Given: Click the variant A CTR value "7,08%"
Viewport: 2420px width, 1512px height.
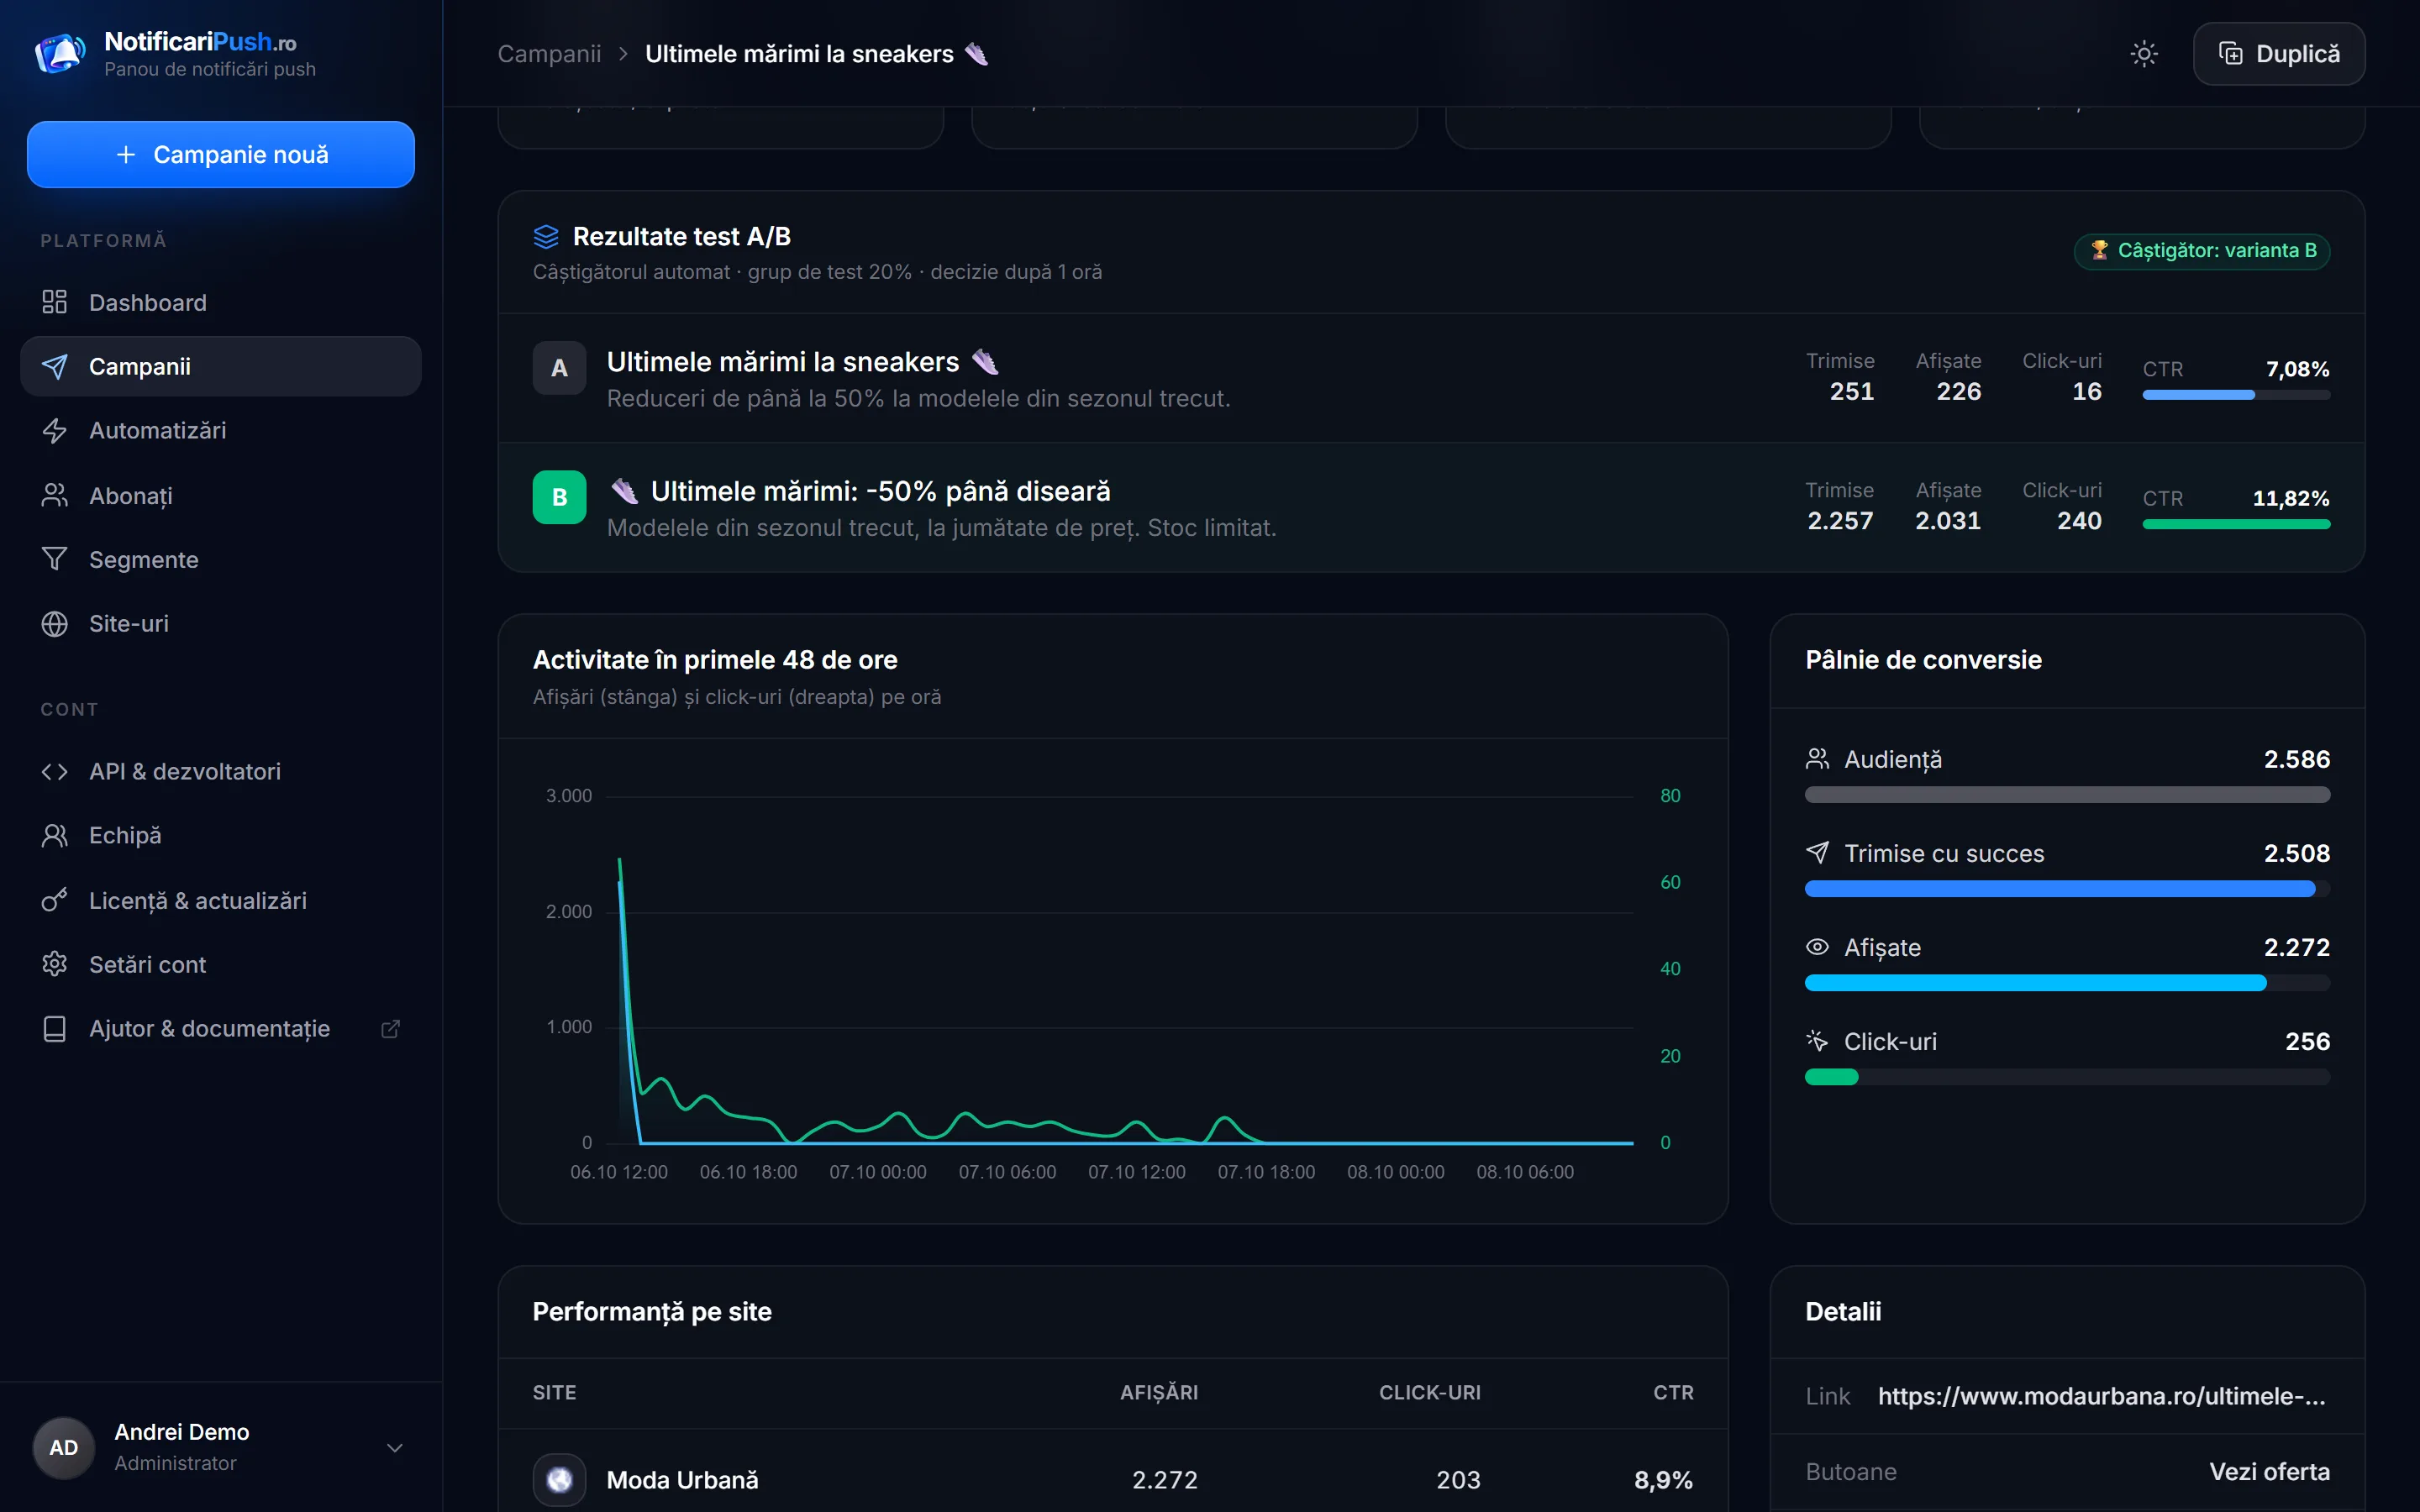Looking at the screenshot, I should pyautogui.click(x=2297, y=369).
